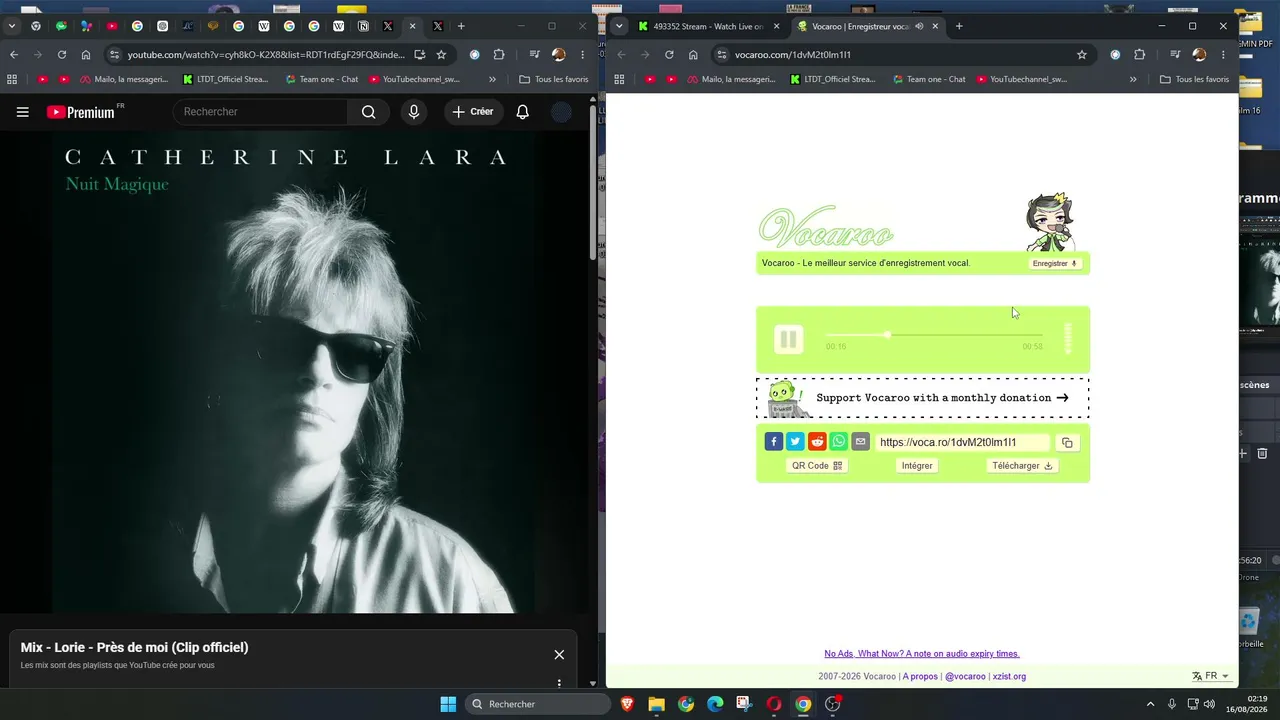This screenshot has height=720, width=1280.
Task: Go to YouTube Premium home logo
Action: [83, 112]
